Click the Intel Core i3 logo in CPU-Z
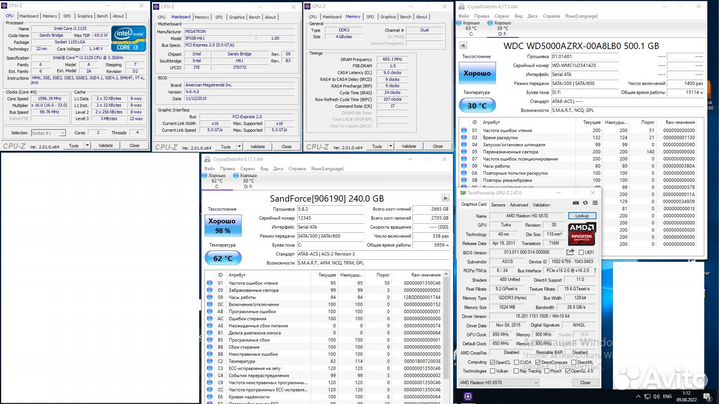 coord(129,39)
